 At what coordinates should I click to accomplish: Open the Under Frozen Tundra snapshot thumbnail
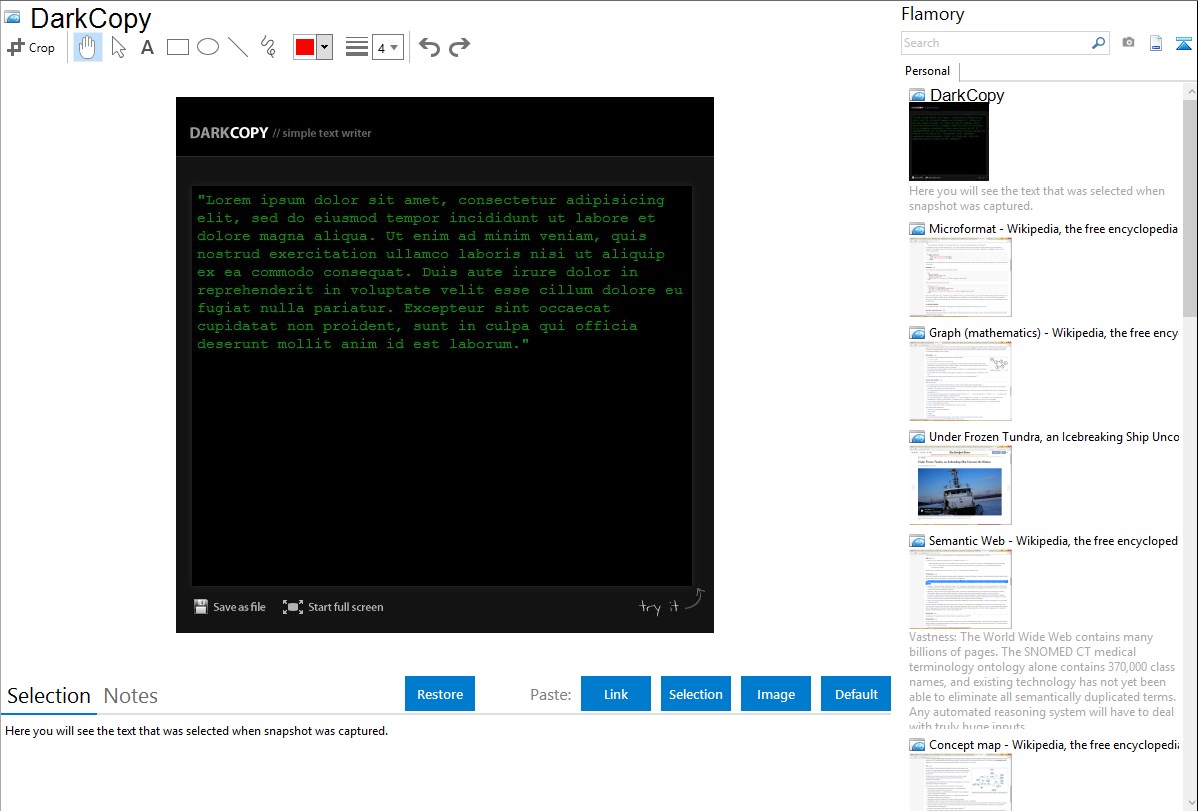point(960,485)
